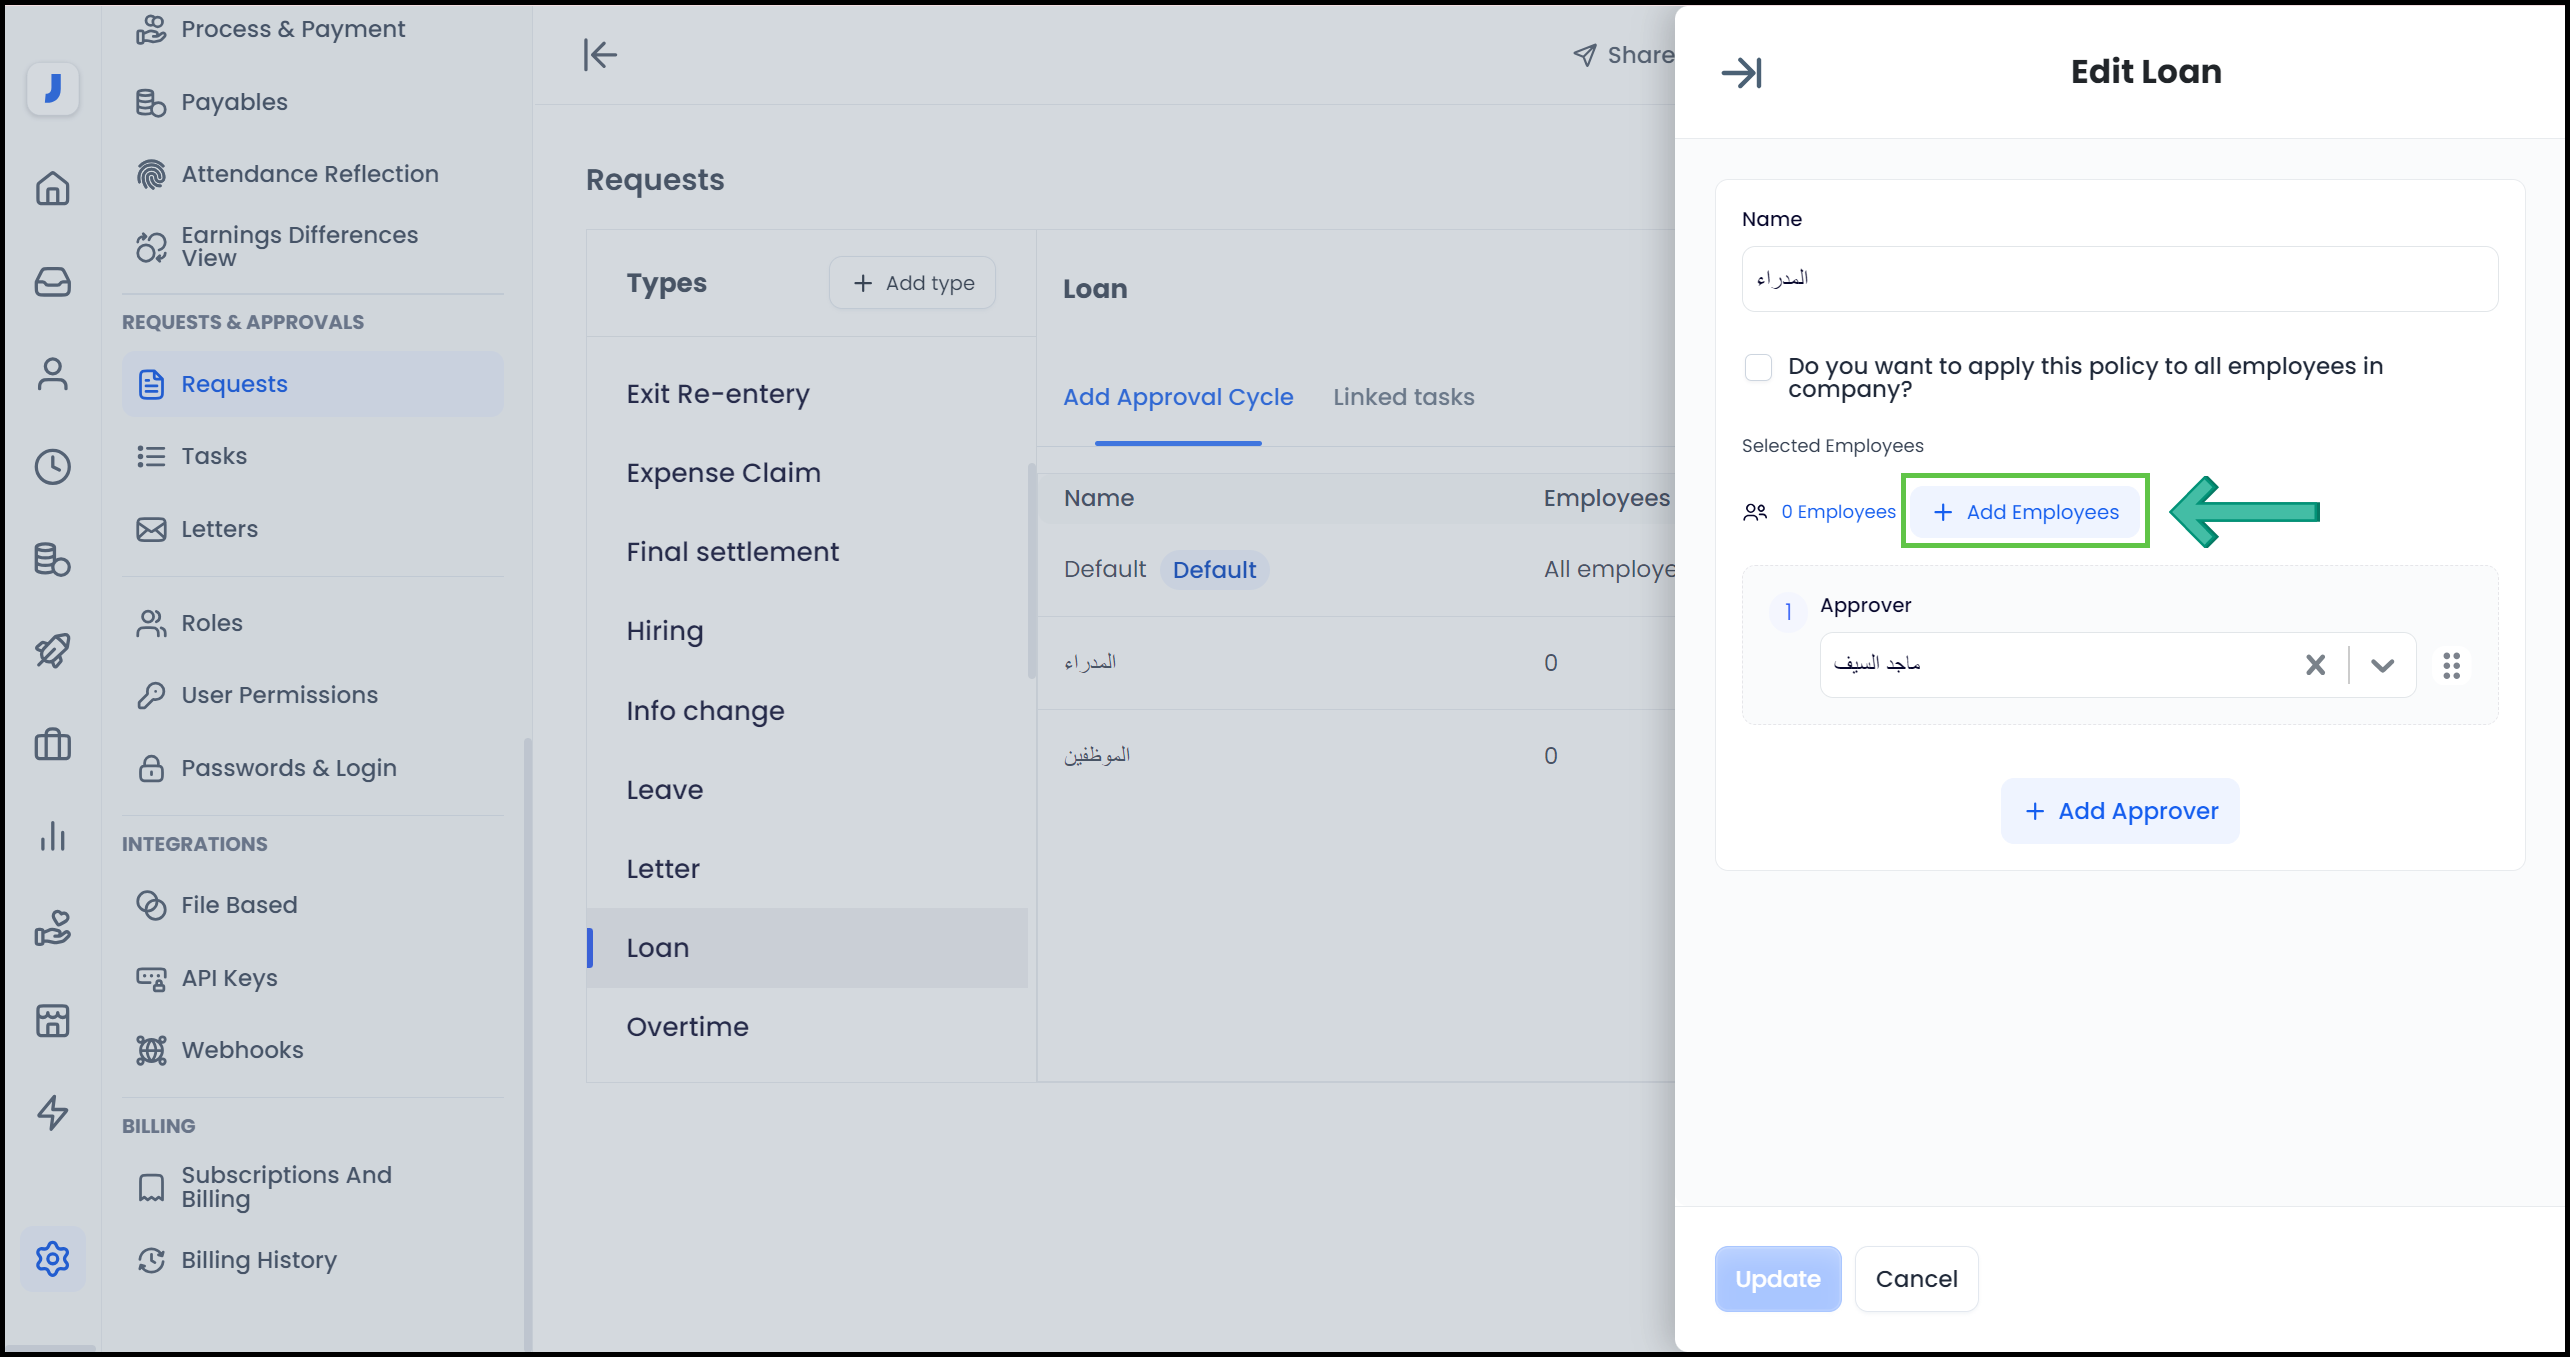Open the rocket icon in left rail
This screenshot has height=1357, width=2570.
click(x=52, y=651)
